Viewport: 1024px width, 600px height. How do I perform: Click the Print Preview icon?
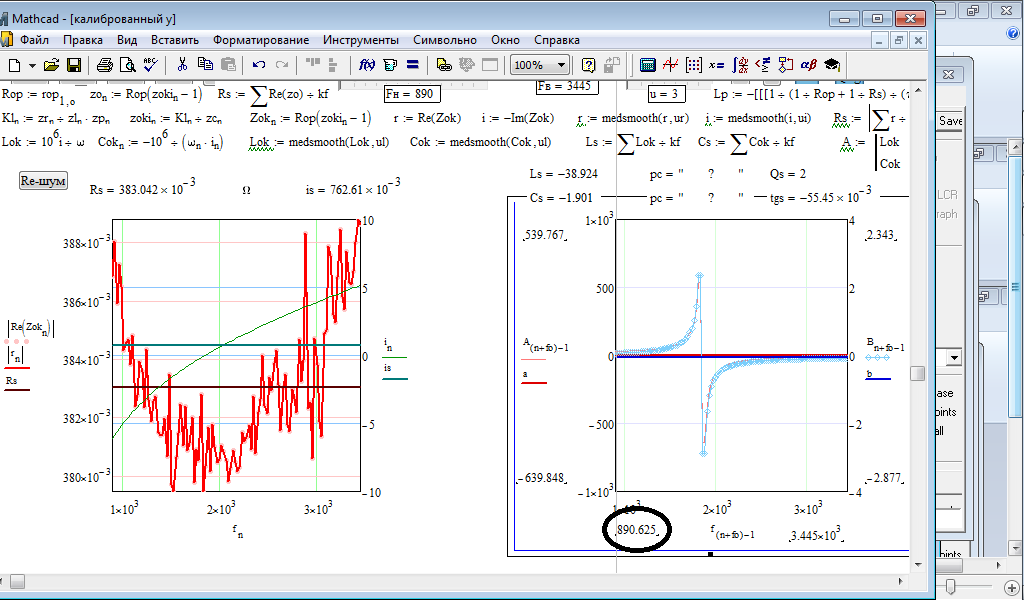point(127,65)
